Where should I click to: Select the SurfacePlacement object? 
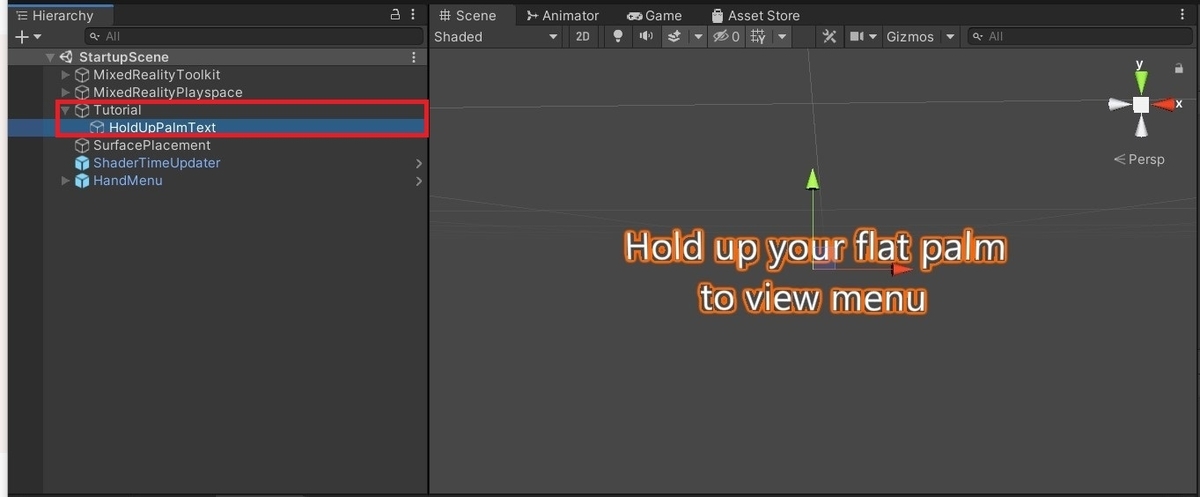[x=152, y=145]
